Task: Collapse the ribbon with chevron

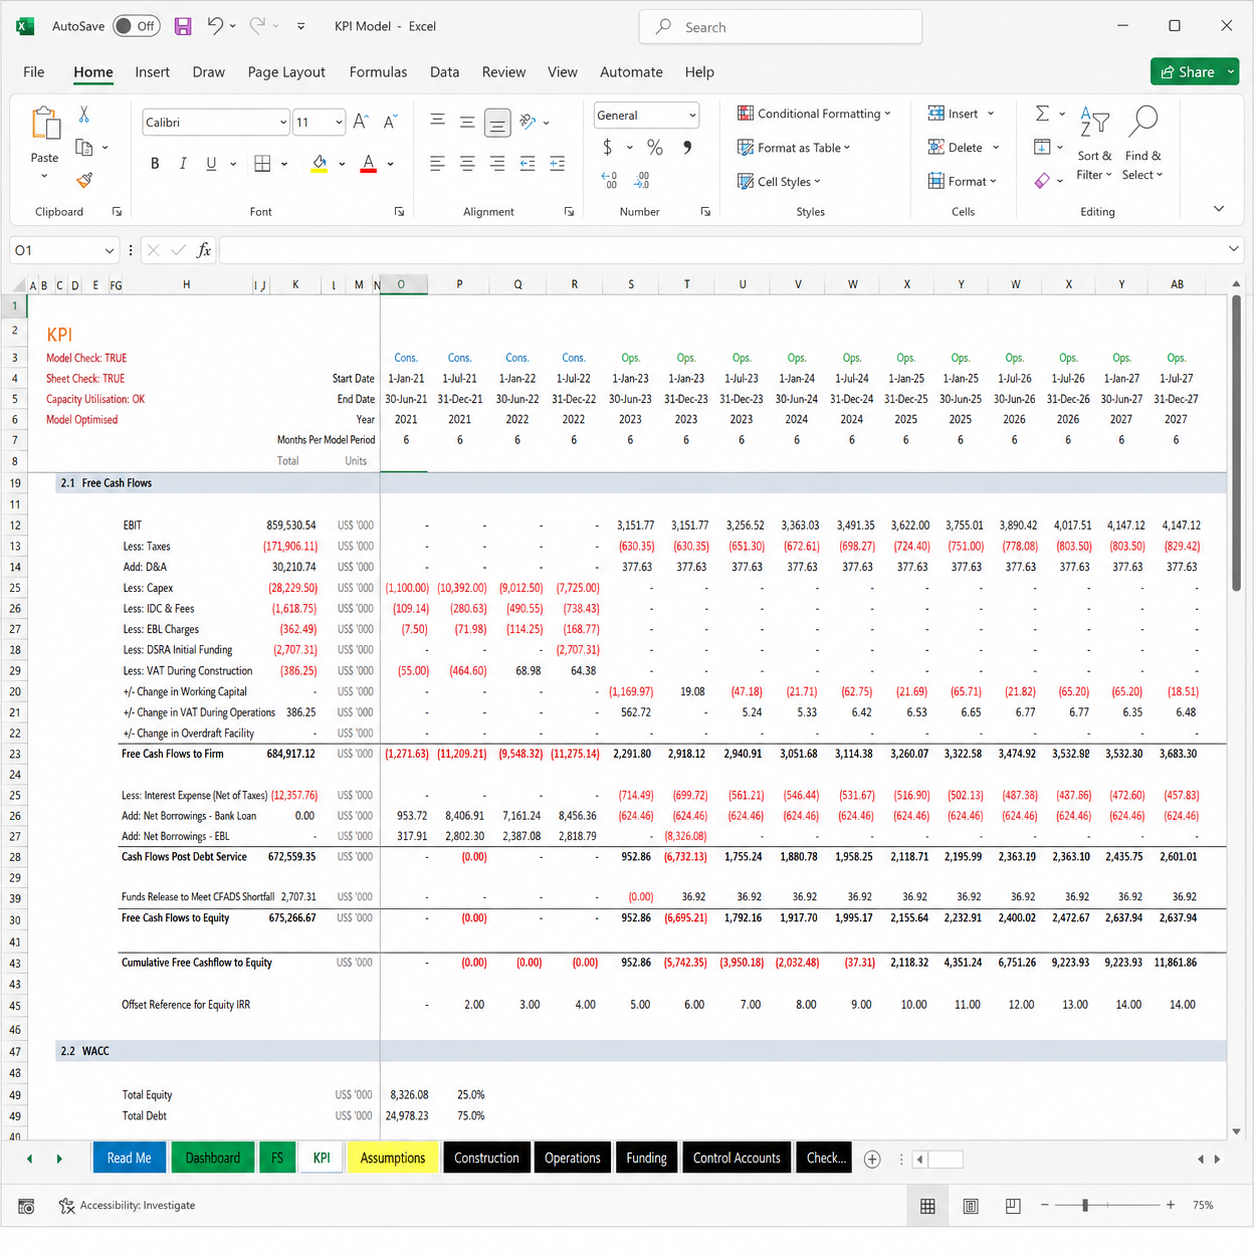Action: pos(1219,209)
